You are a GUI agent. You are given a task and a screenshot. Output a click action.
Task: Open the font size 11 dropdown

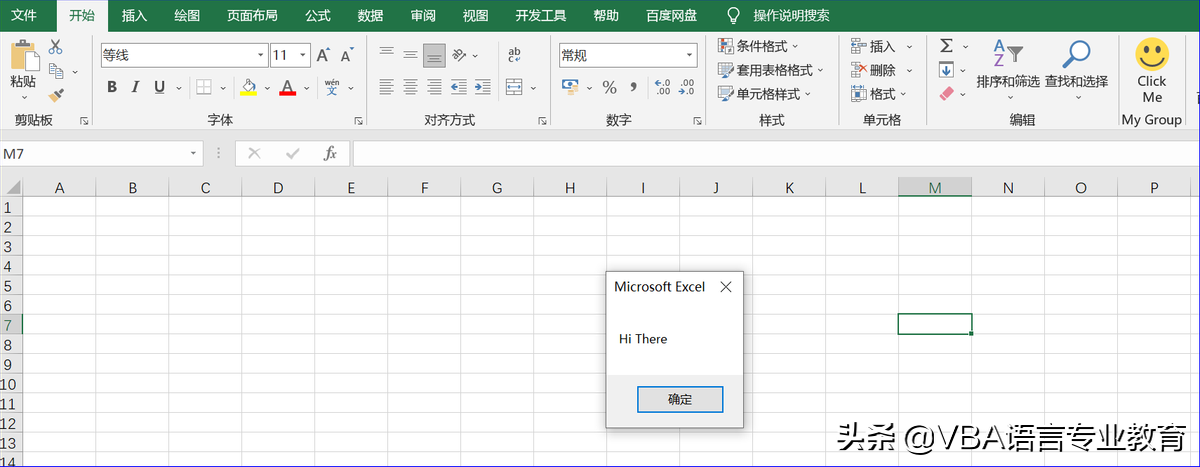pos(303,55)
